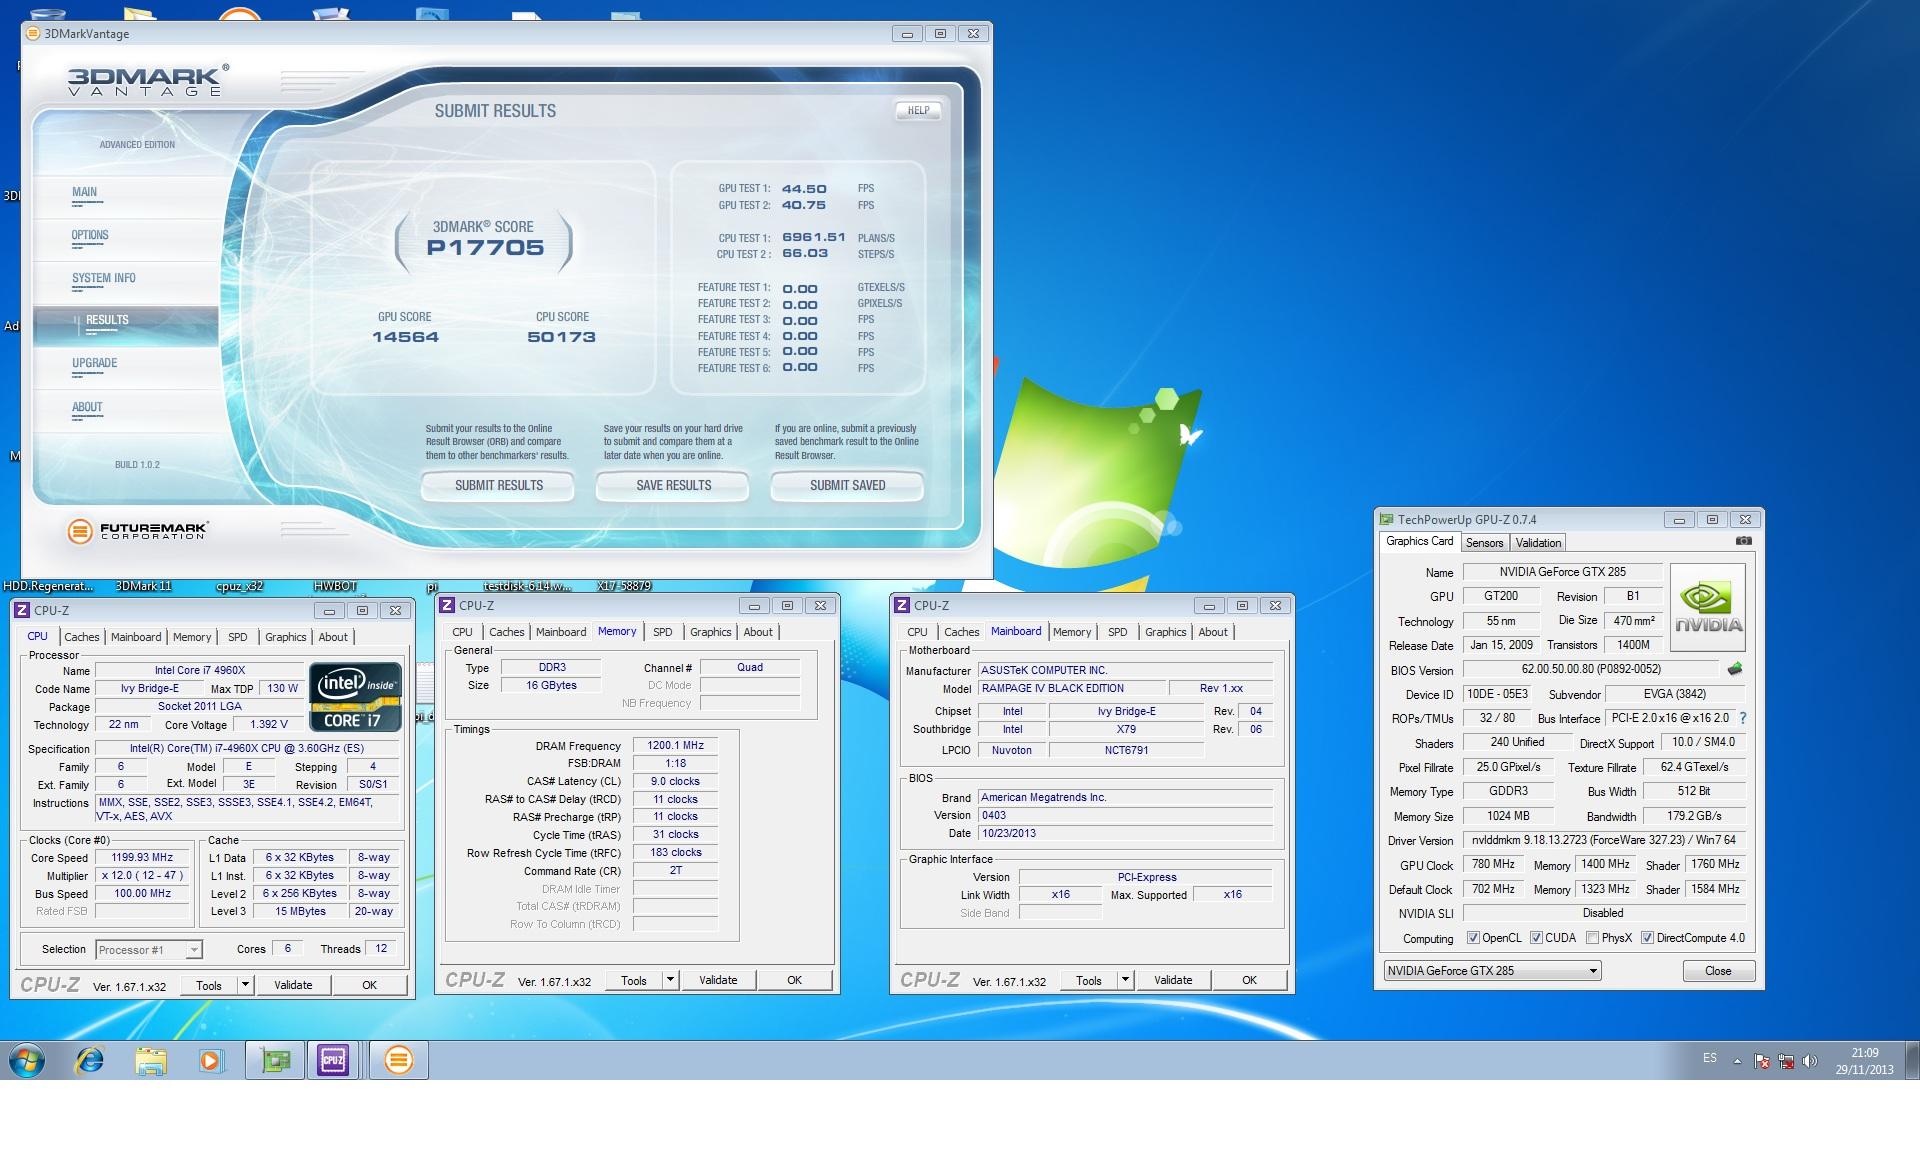Click the green GPU-Z taskbar icon
This screenshot has height=1154, width=1920.
click(x=275, y=1060)
